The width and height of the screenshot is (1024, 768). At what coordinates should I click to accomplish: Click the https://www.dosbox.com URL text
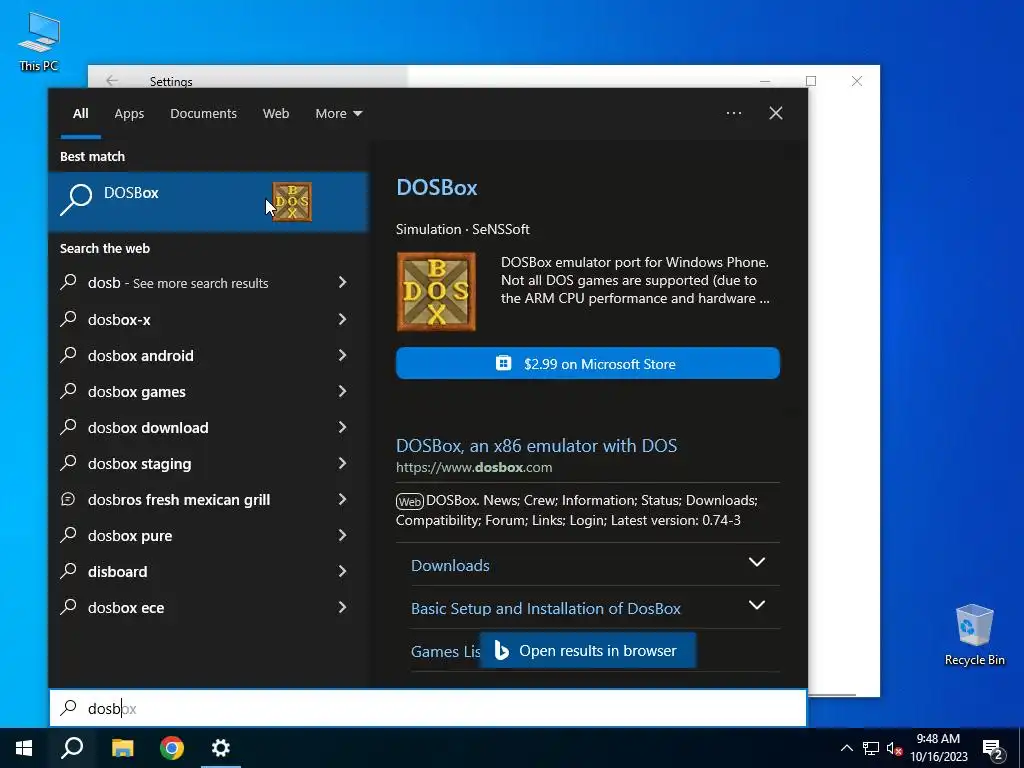point(474,467)
